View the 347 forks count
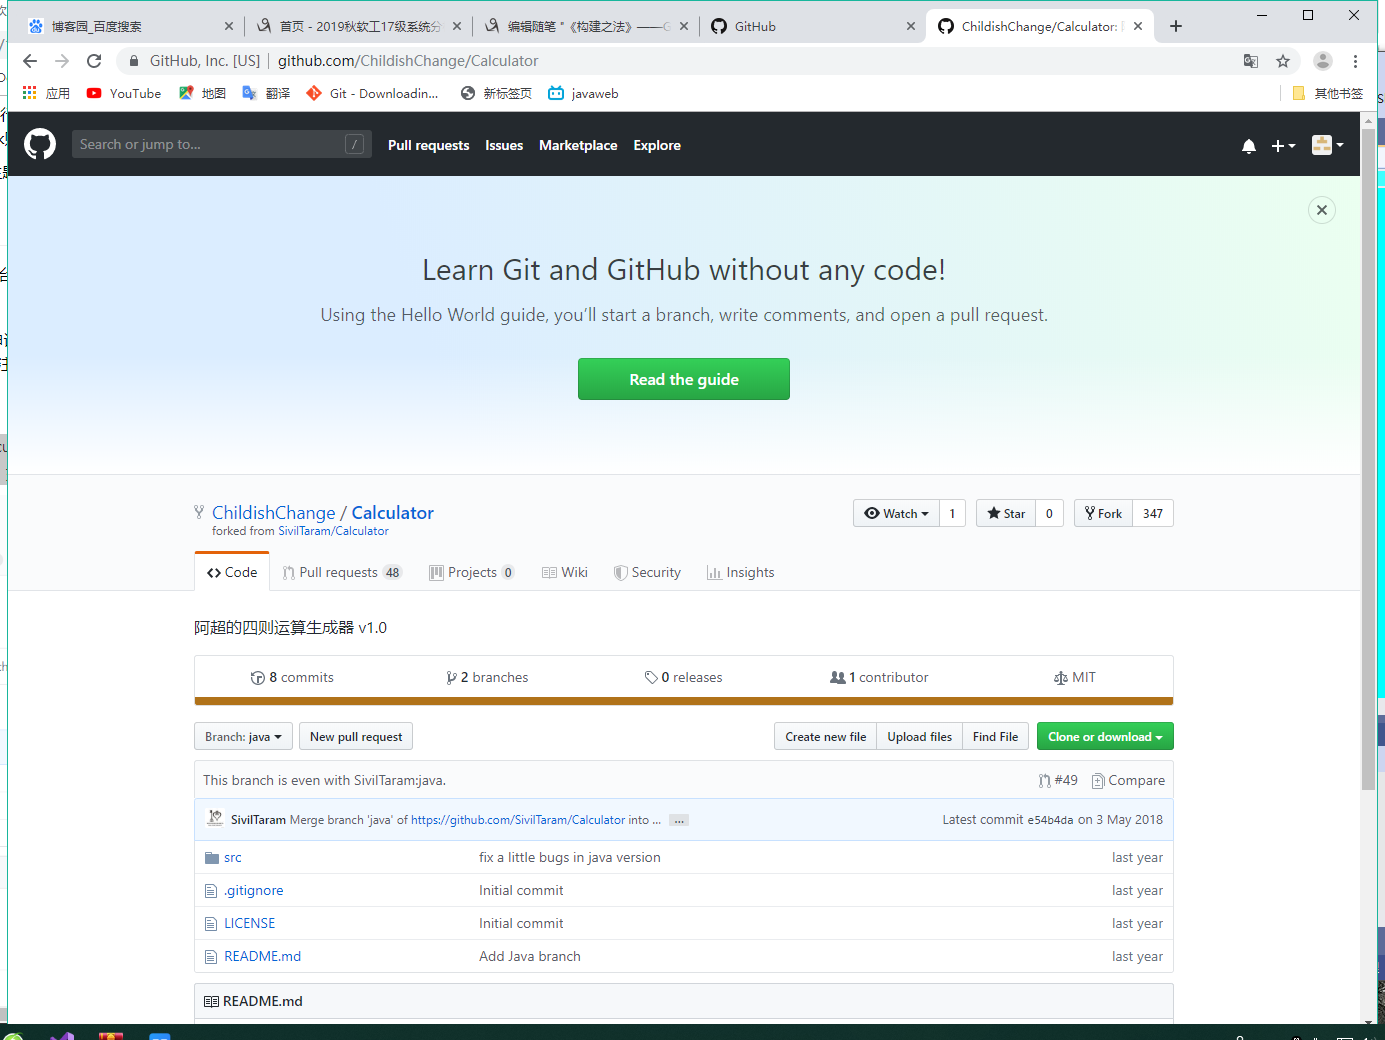Screen dimensions: 1385x1040 1153,513
